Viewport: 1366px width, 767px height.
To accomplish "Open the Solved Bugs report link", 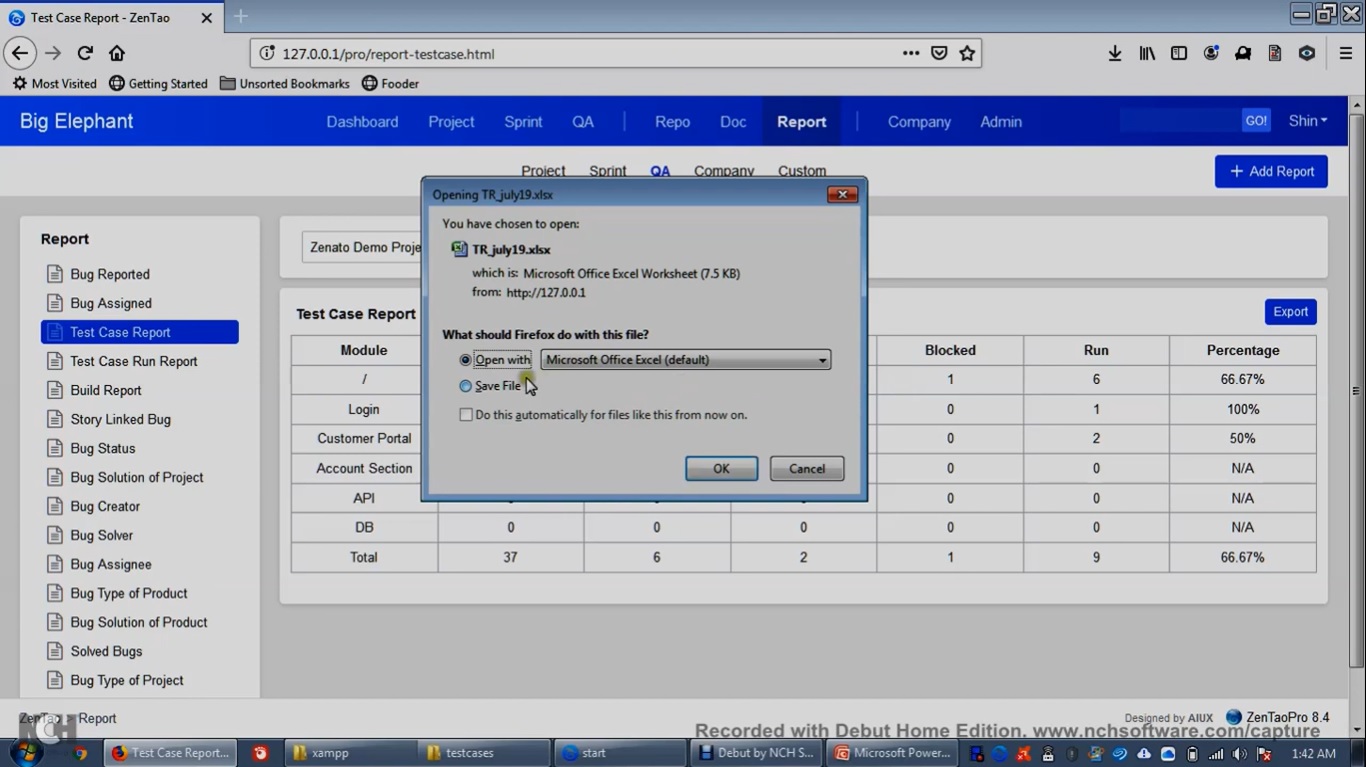I will 106,651.
